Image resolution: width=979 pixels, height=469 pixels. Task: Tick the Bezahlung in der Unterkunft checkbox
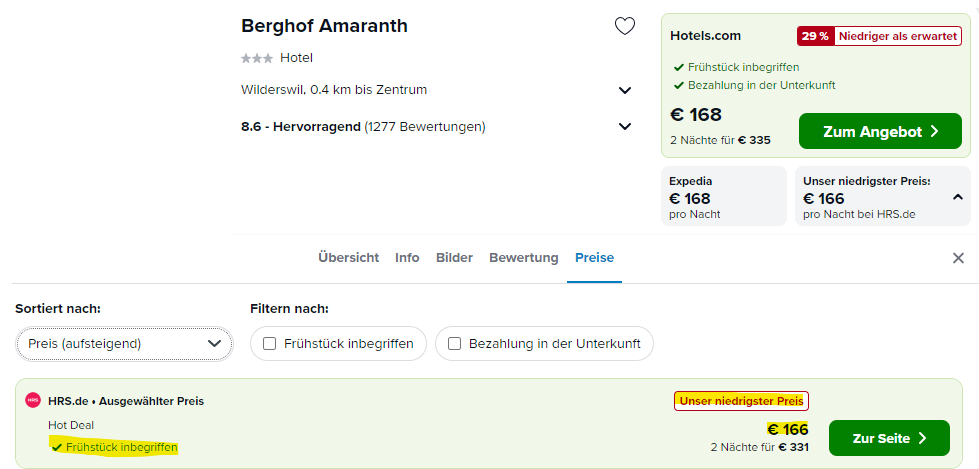pyautogui.click(x=455, y=343)
